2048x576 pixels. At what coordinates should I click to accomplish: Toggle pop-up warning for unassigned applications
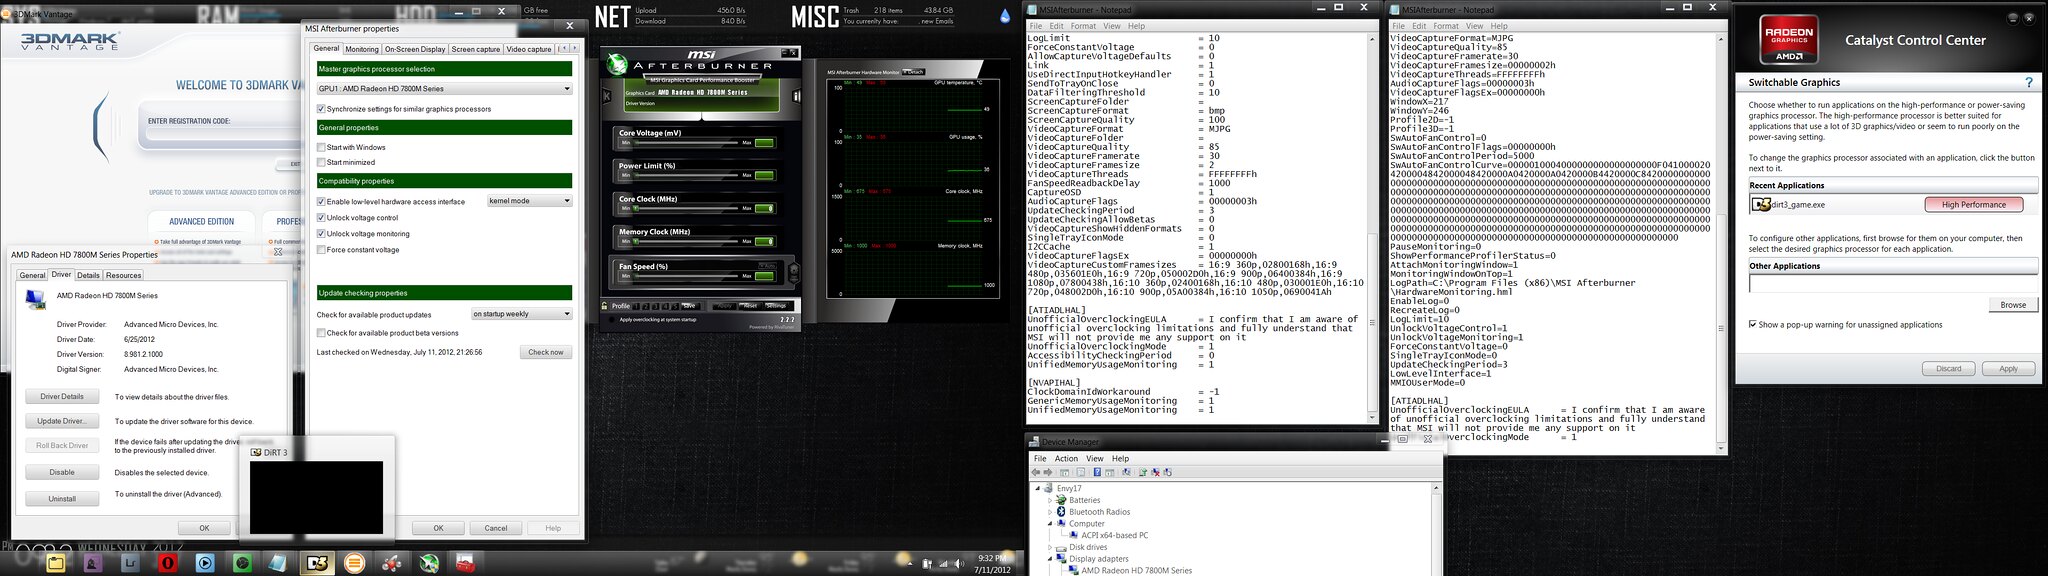click(x=1752, y=324)
